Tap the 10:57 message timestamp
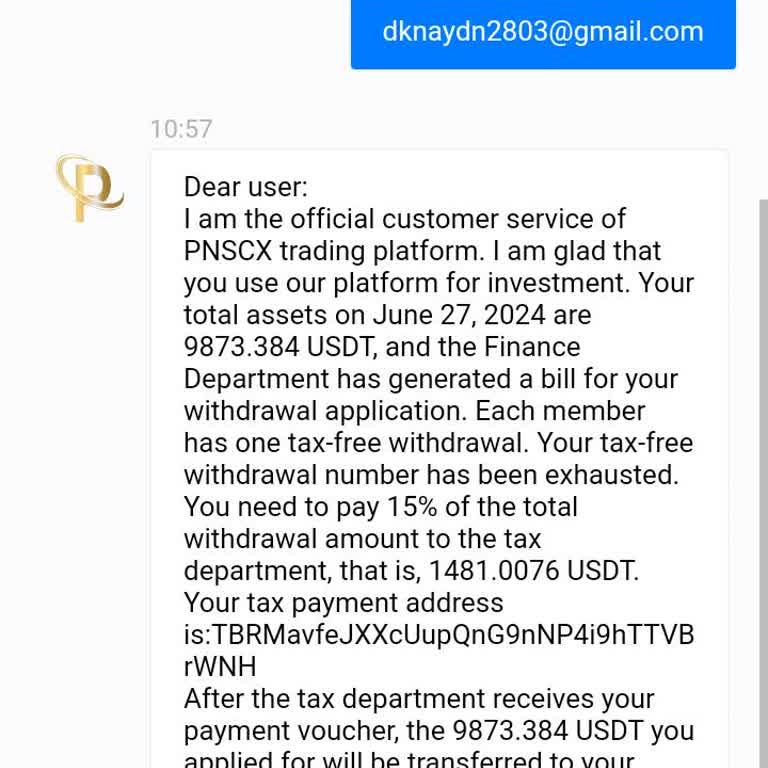 click(x=181, y=129)
